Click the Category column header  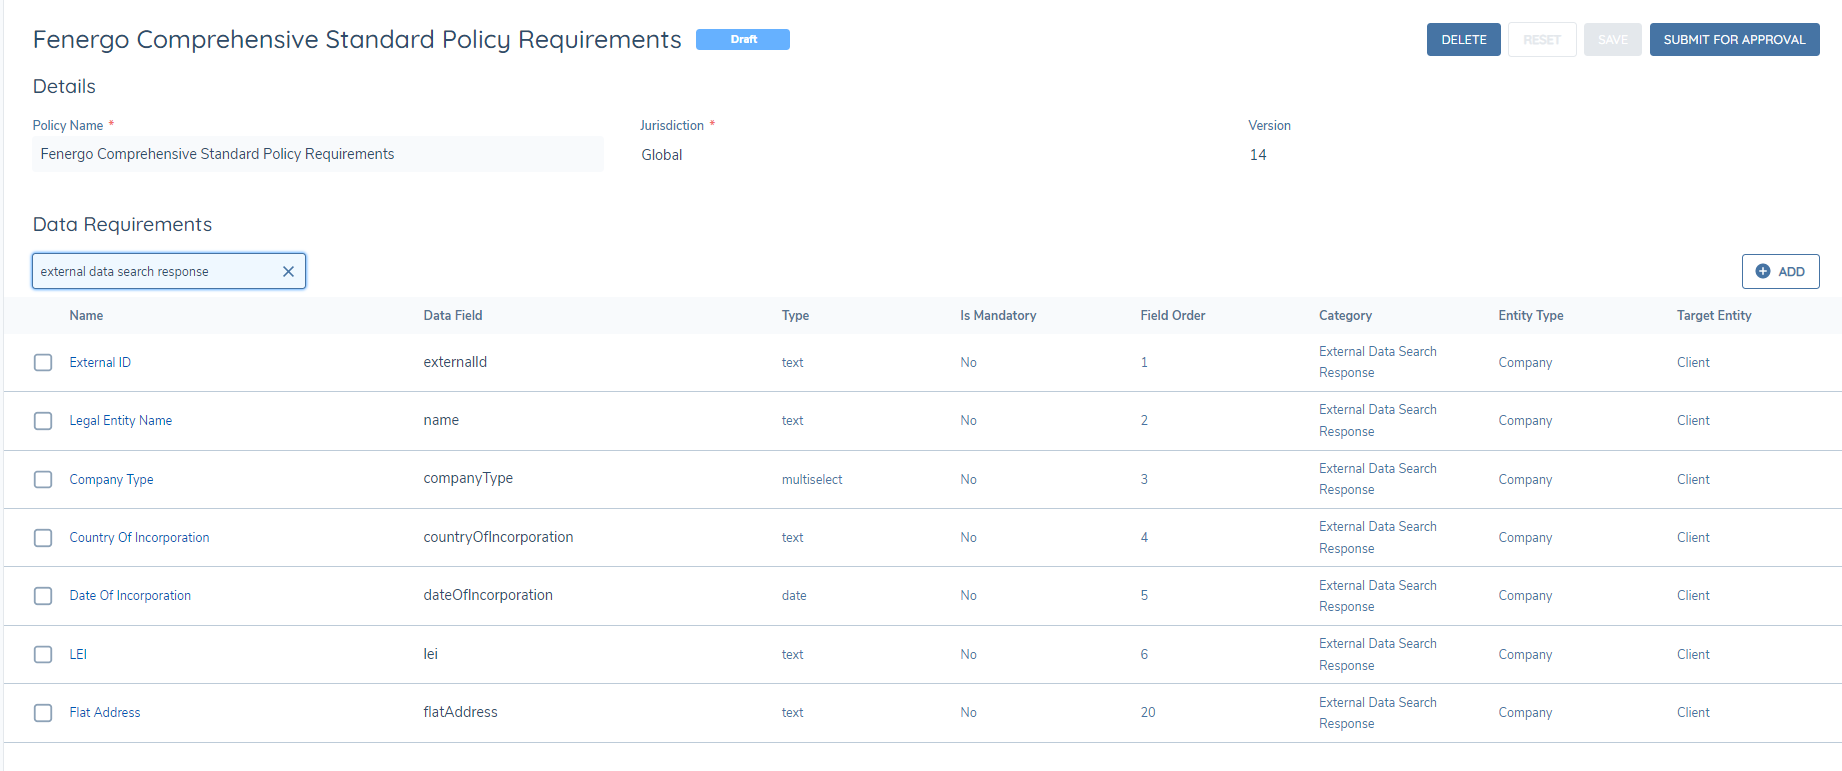[1345, 315]
